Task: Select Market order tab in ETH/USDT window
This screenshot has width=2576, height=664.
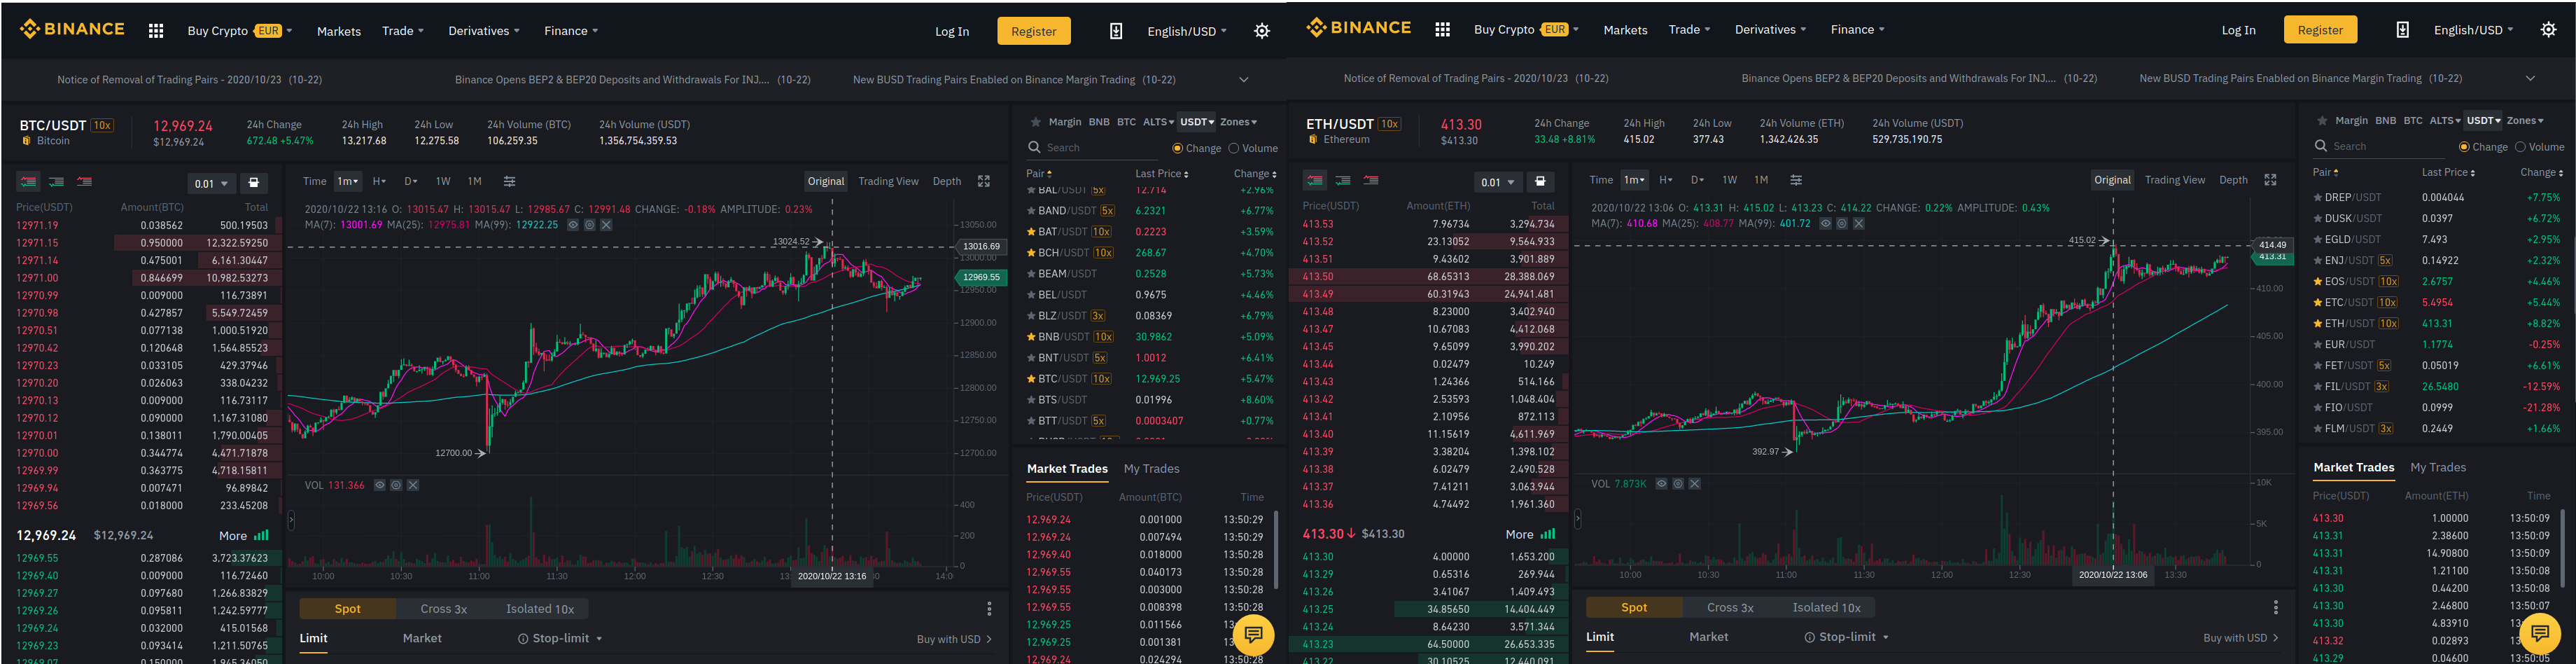Action: [1708, 637]
